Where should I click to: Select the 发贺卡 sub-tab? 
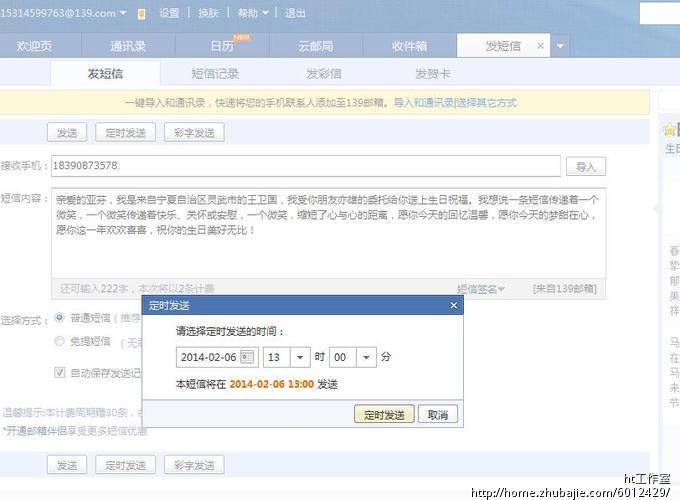click(x=433, y=74)
